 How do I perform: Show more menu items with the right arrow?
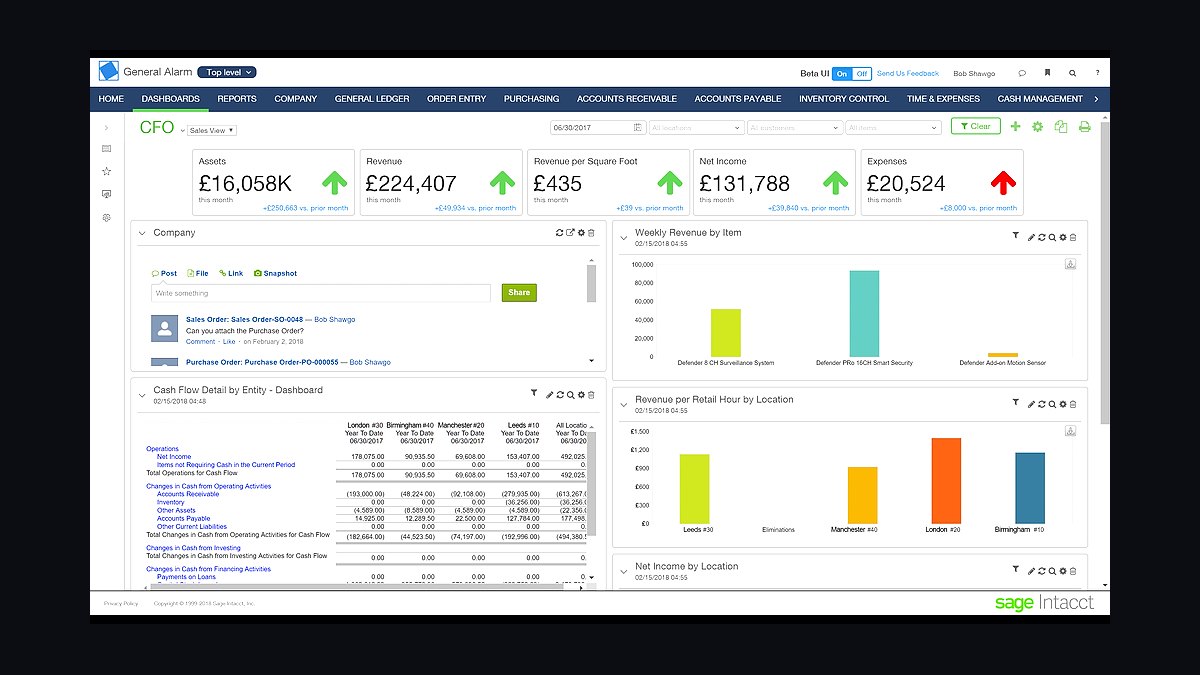tap(1097, 99)
